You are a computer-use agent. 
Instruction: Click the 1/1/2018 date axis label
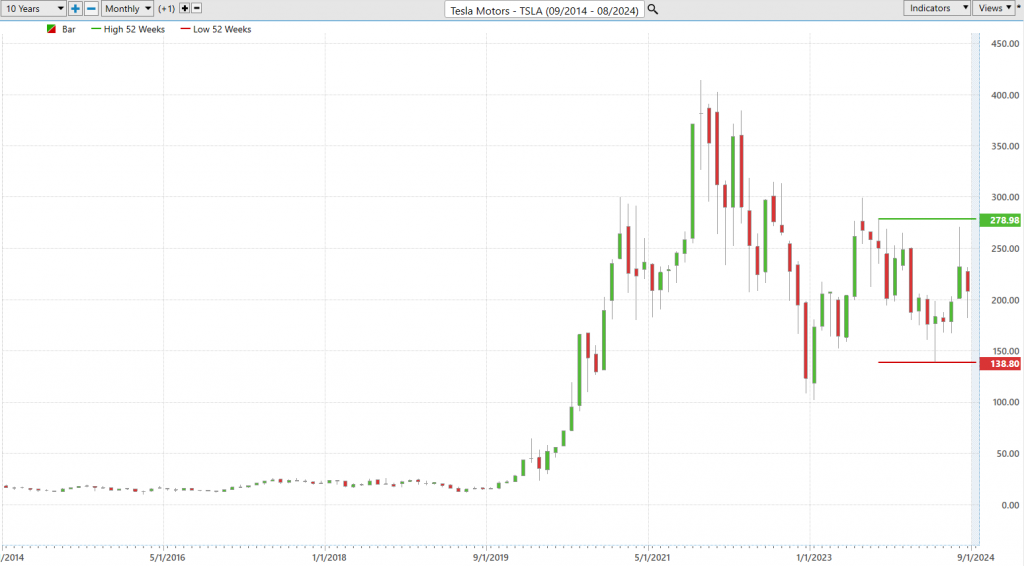[329, 558]
